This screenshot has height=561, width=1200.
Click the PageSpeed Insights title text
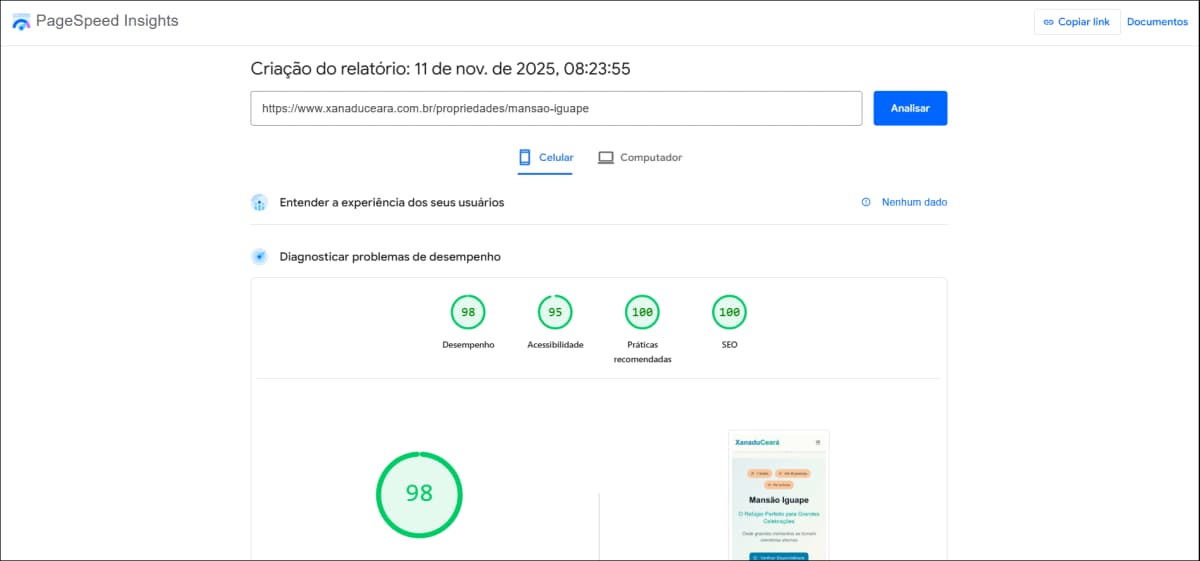[107, 21]
